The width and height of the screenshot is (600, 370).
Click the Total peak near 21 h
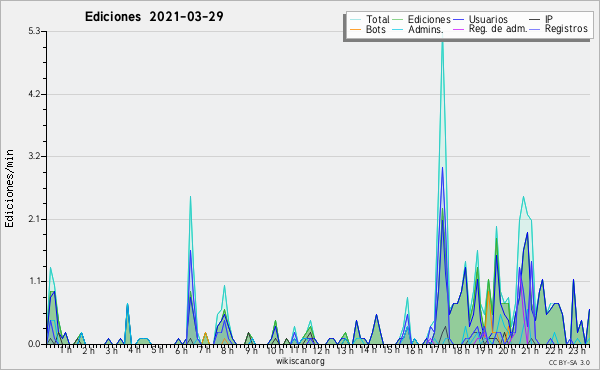pyautogui.click(x=523, y=198)
